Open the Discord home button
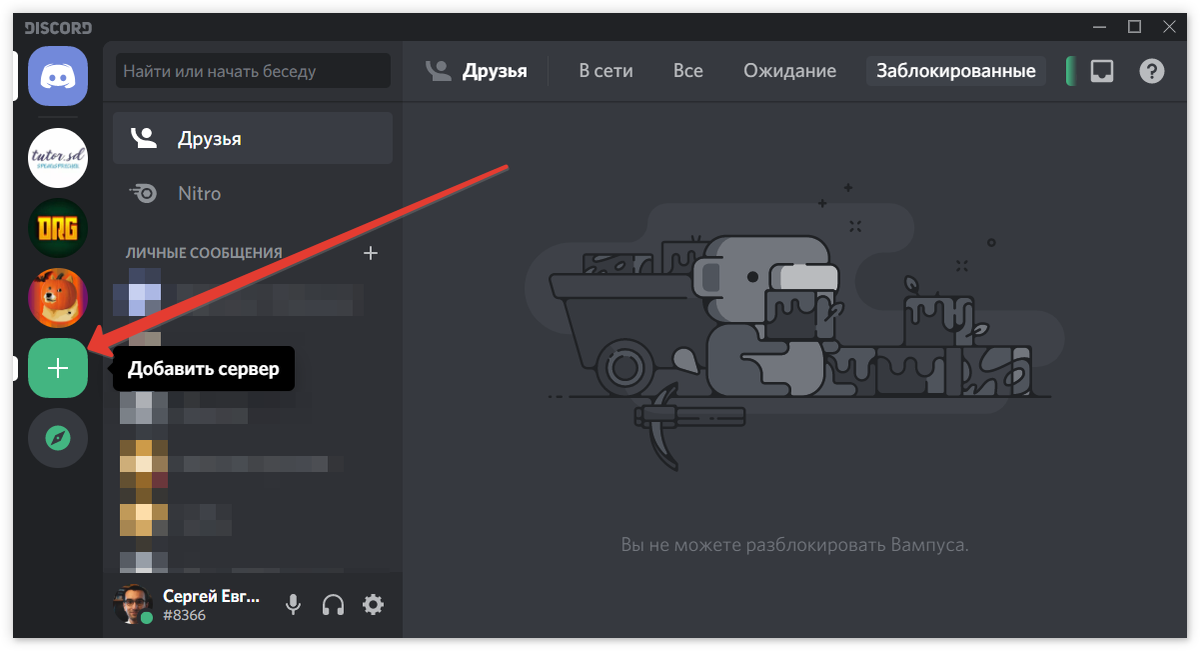 point(58,76)
